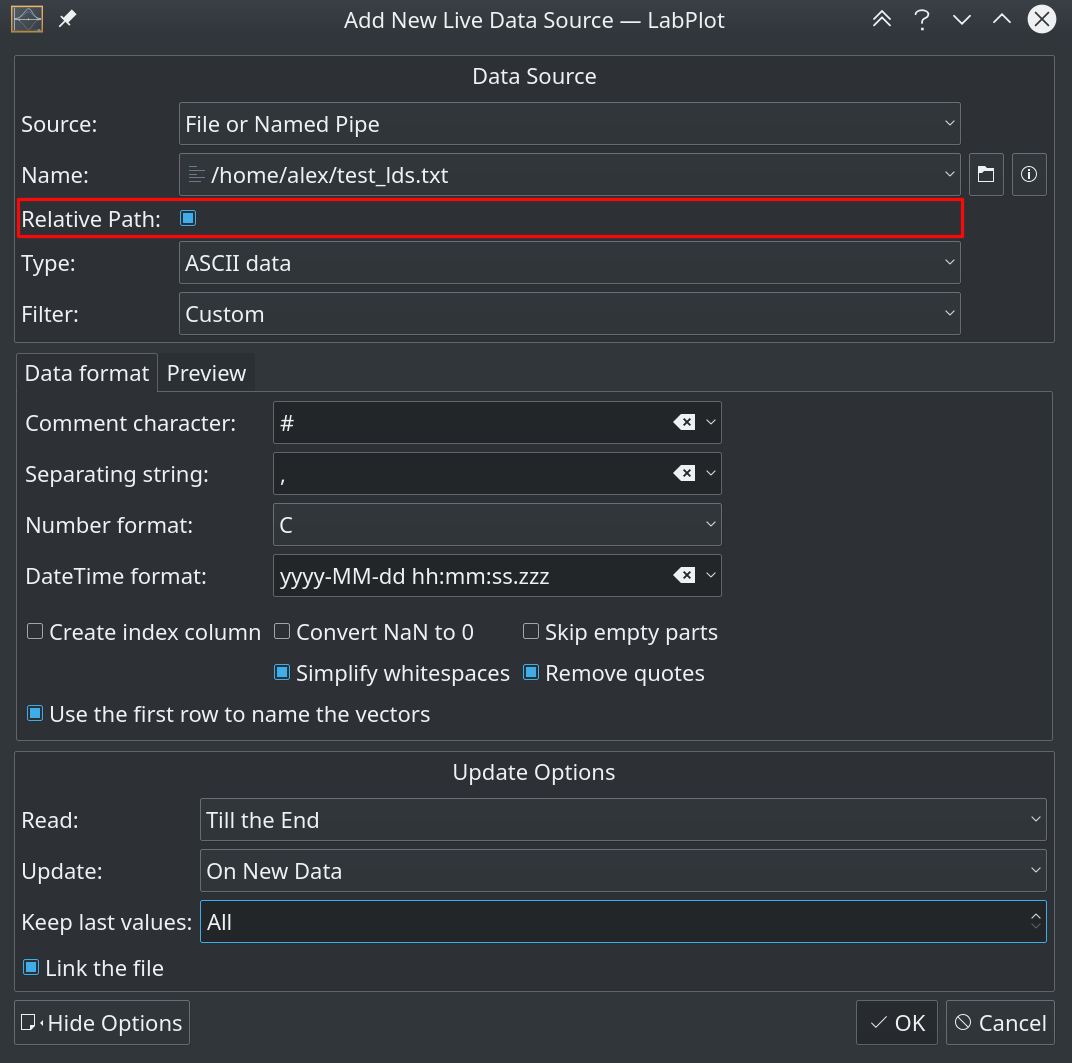Open LabPlot help from the title bar

click(922, 19)
